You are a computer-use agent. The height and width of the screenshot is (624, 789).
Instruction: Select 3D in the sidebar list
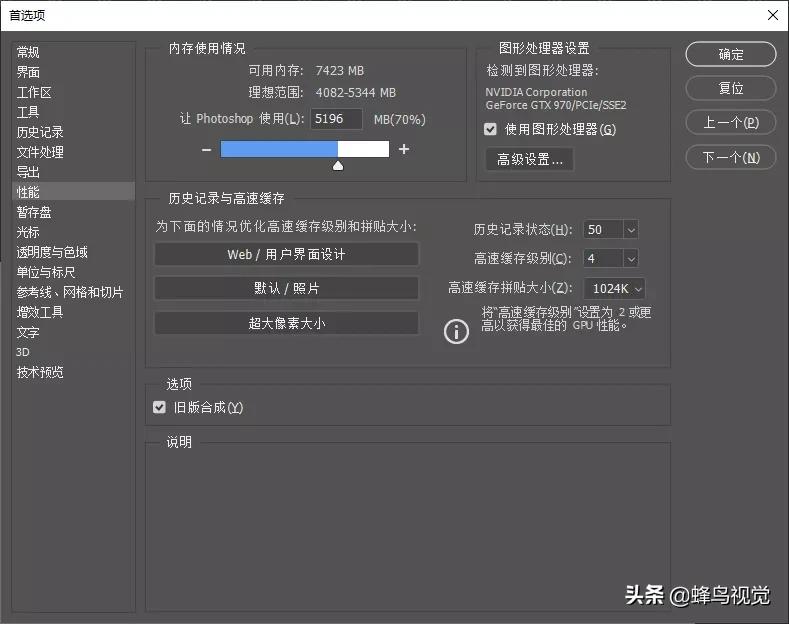point(73,352)
